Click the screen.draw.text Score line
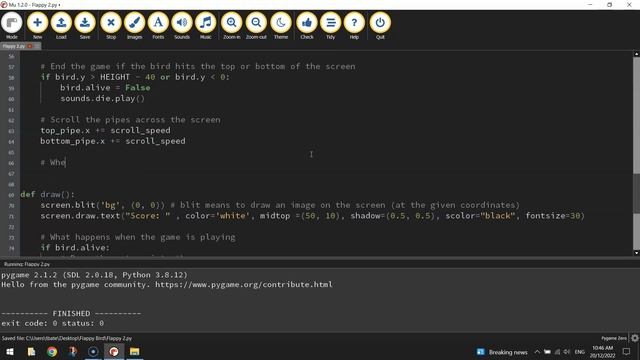This screenshot has width=640, height=360. pyautogui.click(x=312, y=216)
